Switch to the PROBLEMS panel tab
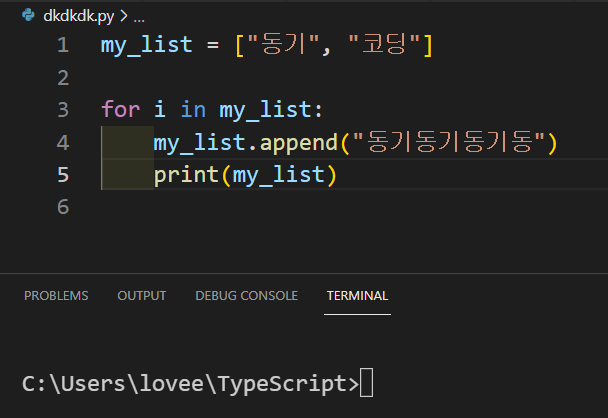The height and width of the screenshot is (418, 608). (x=56, y=296)
